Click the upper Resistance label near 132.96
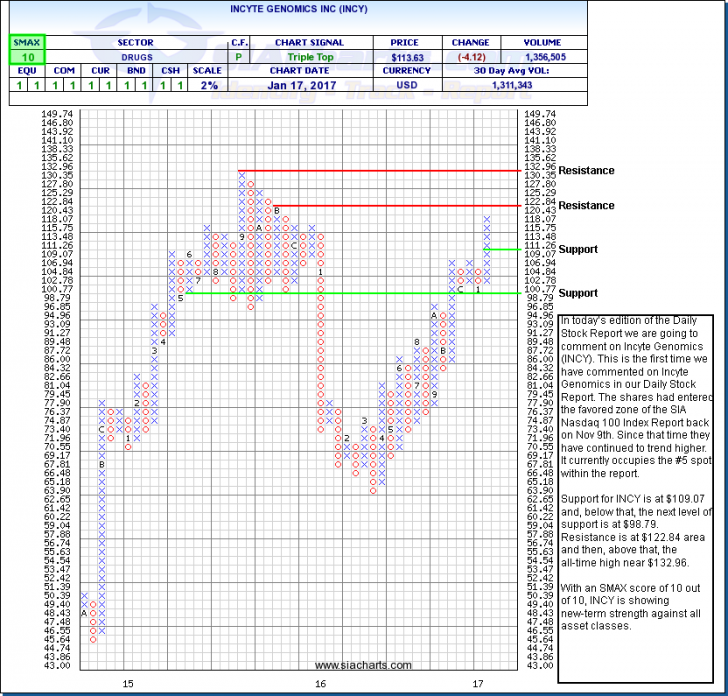Image resolution: width=728 pixels, height=696 pixels. pos(588,171)
